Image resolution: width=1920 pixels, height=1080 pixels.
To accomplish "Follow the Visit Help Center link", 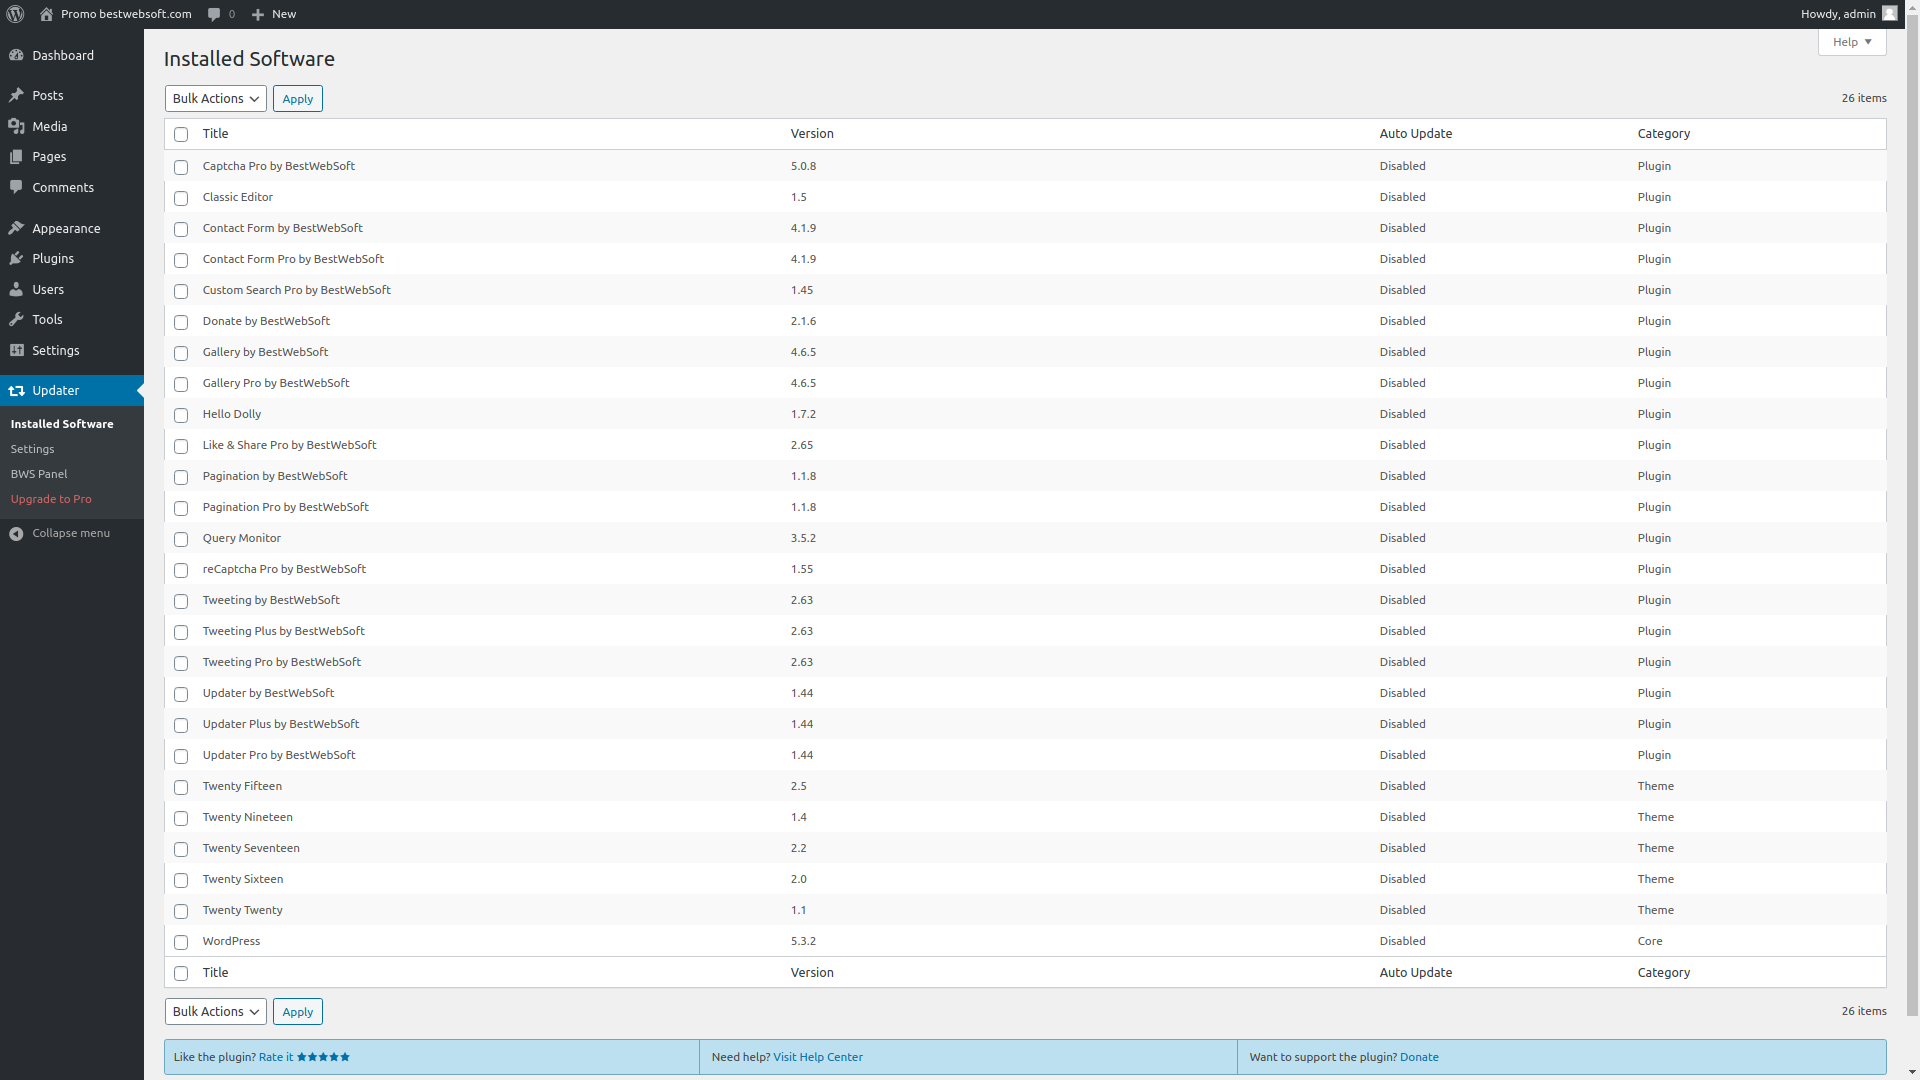I will click(x=818, y=1056).
